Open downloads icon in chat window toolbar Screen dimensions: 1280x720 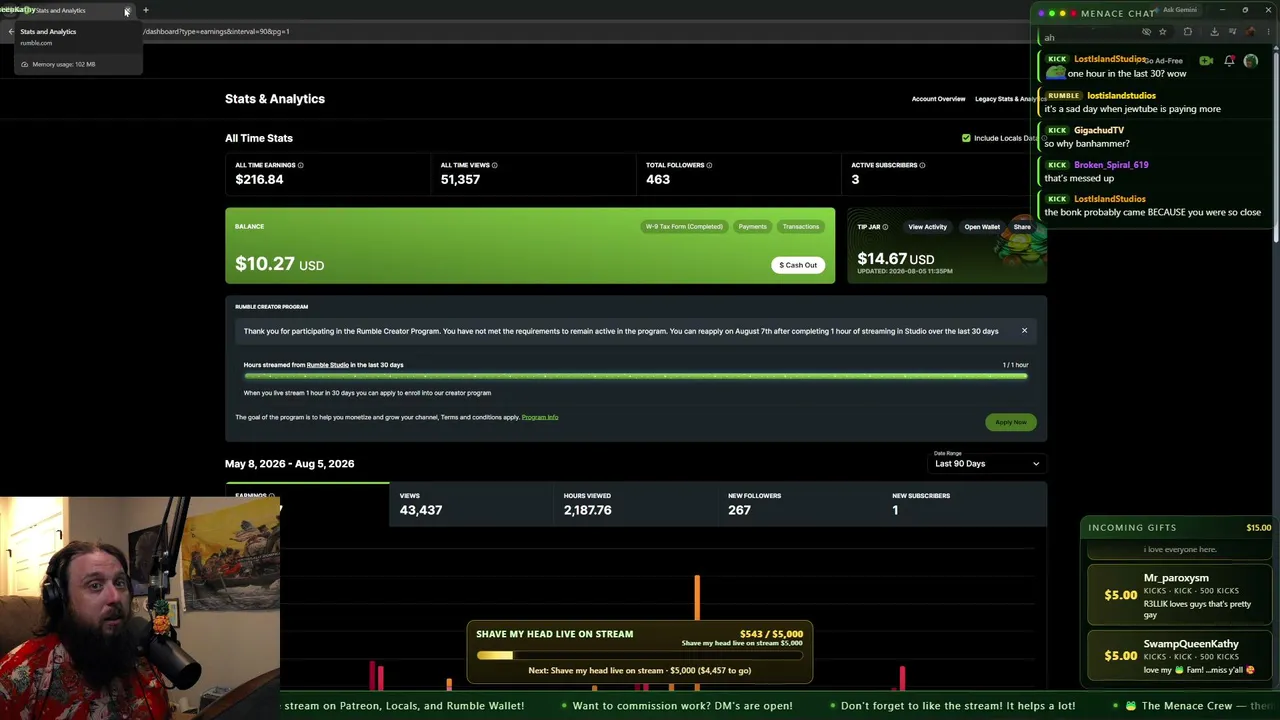[1214, 32]
